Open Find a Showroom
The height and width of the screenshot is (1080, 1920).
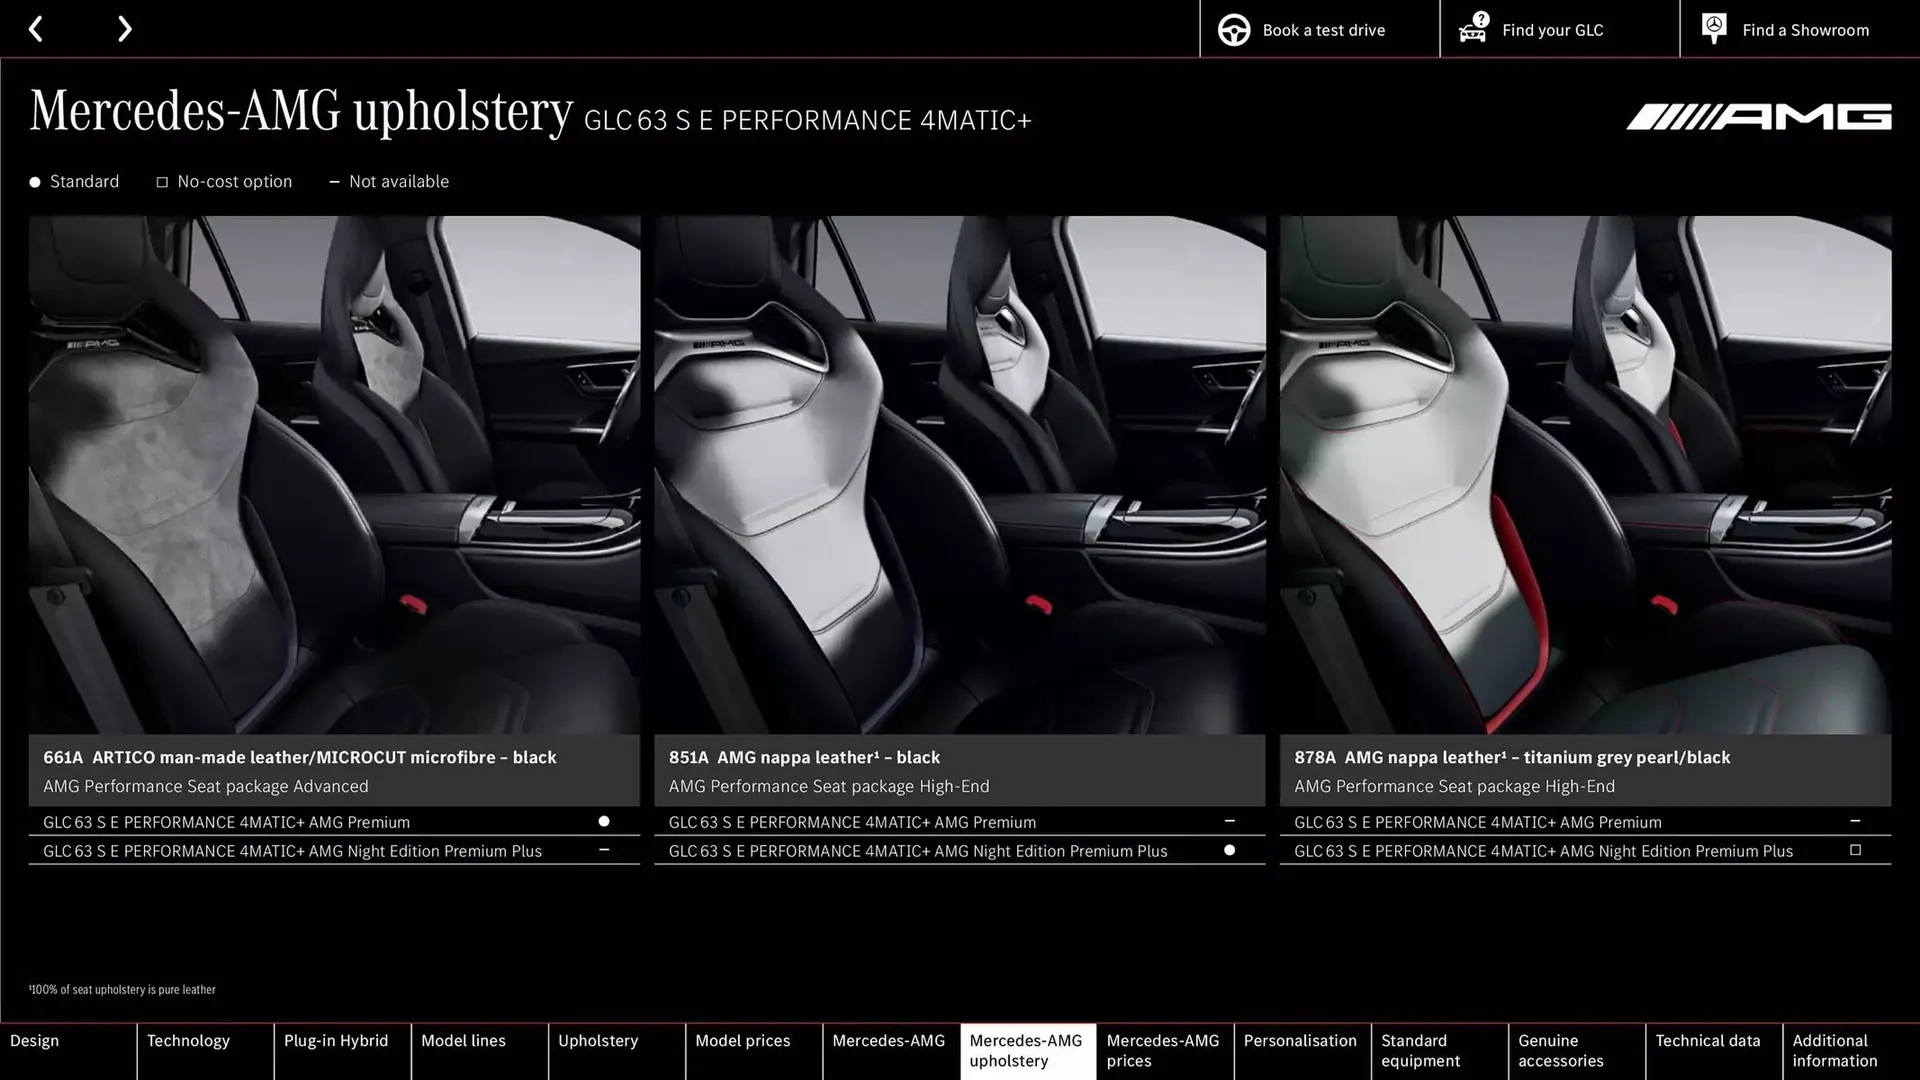point(1800,29)
